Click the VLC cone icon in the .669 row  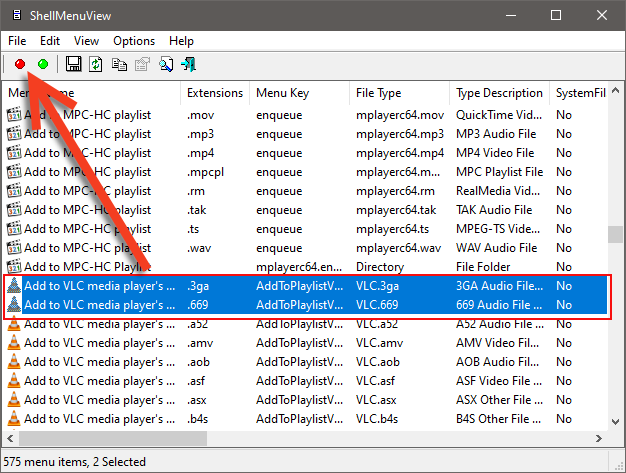[14, 305]
